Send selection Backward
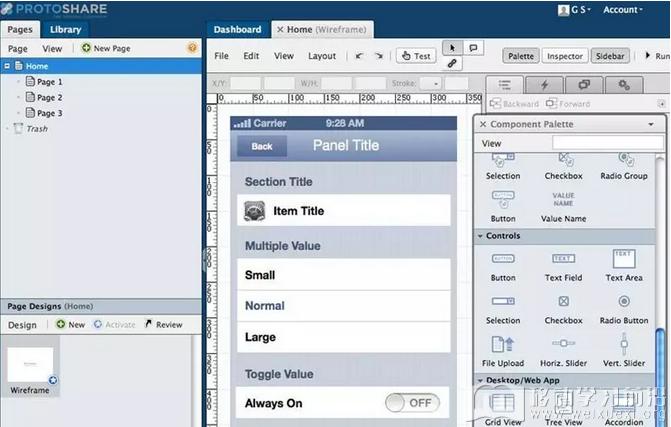This screenshot has width=671, height=427. [514, 104]
